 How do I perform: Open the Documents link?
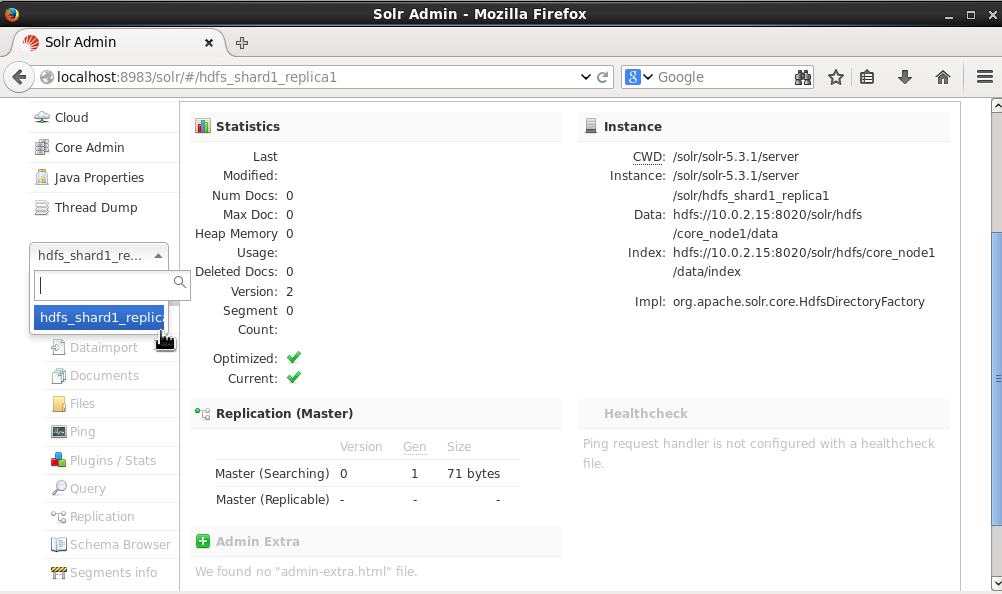104,376
